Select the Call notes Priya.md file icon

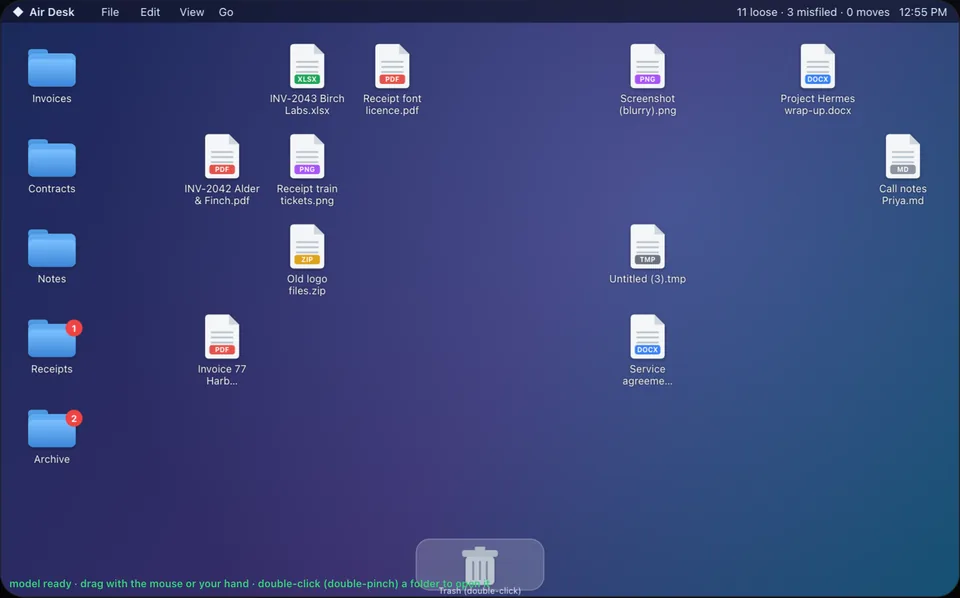[902, 156]
